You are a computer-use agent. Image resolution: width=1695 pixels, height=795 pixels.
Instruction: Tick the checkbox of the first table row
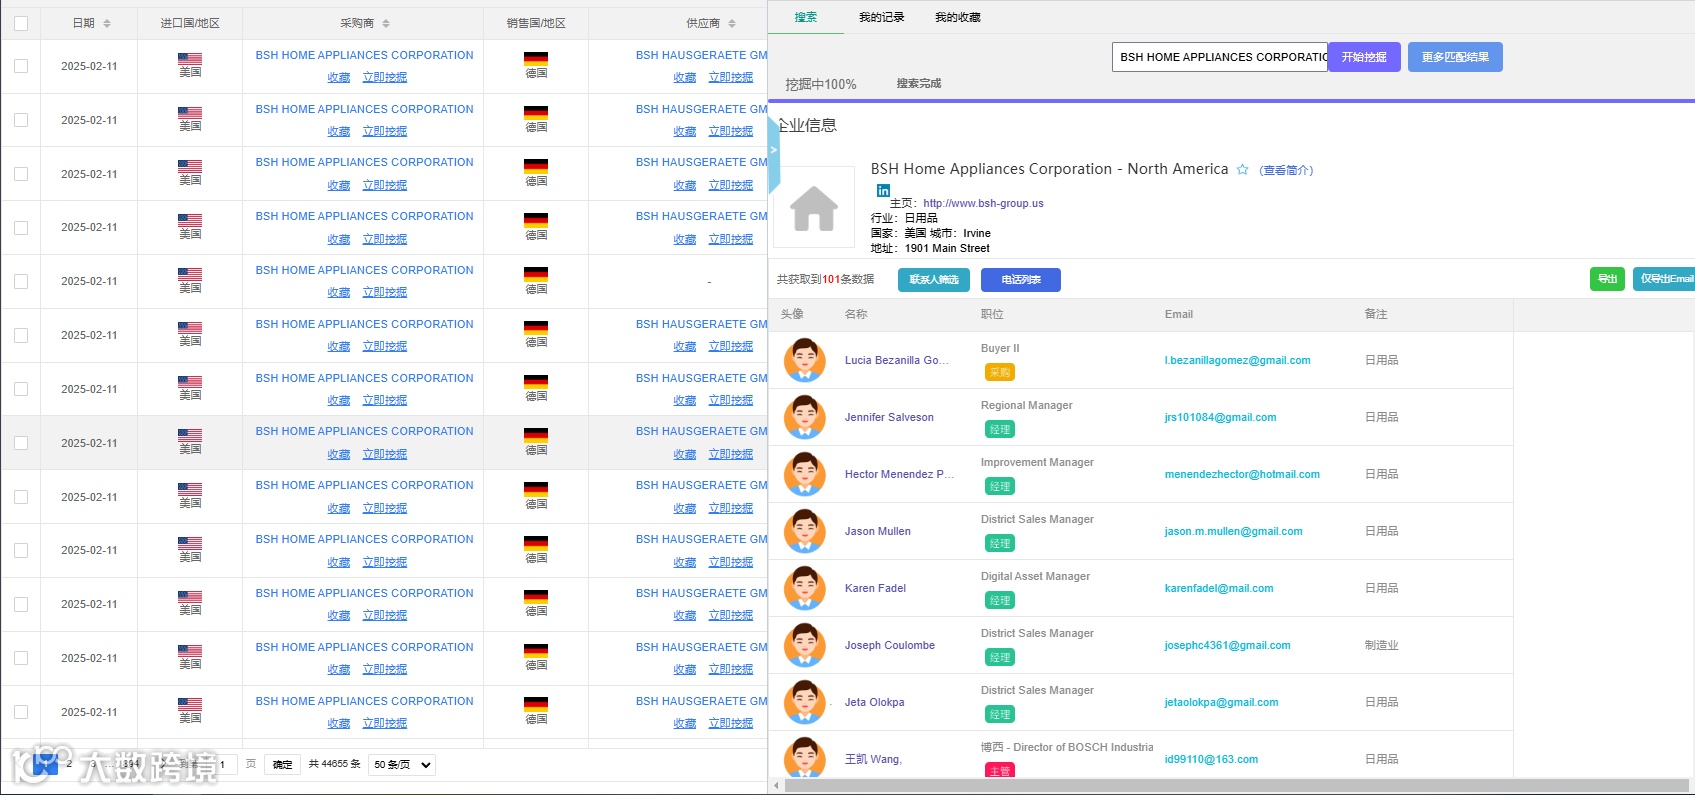(21, 66)
